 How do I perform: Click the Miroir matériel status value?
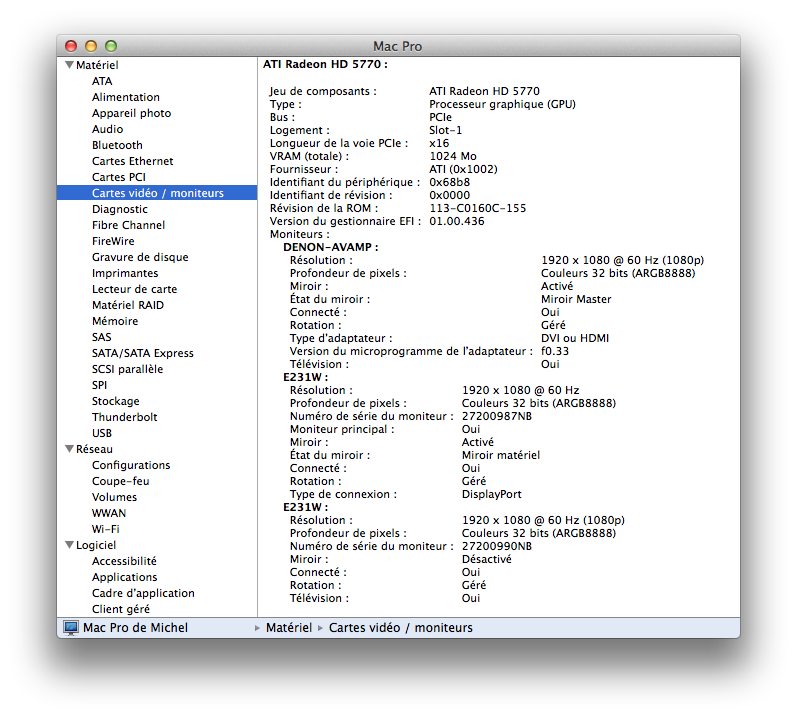(x=501, y=455)
